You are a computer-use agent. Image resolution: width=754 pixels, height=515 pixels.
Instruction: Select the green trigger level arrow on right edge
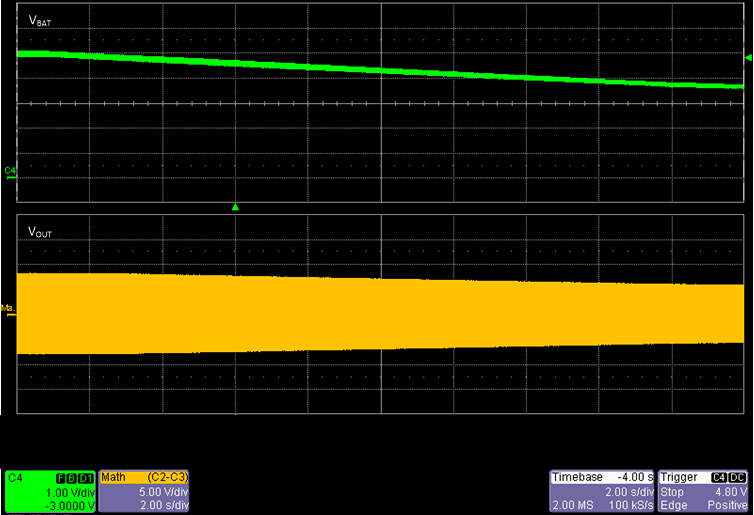[x=748, y=58]
